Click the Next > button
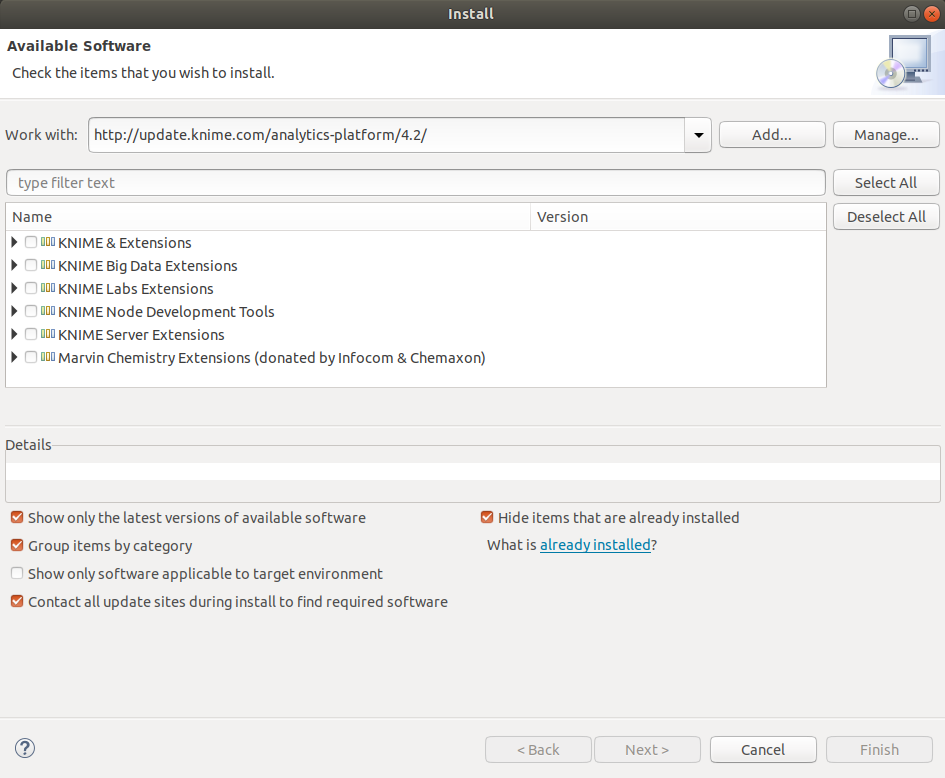 [x=647, y=750]
